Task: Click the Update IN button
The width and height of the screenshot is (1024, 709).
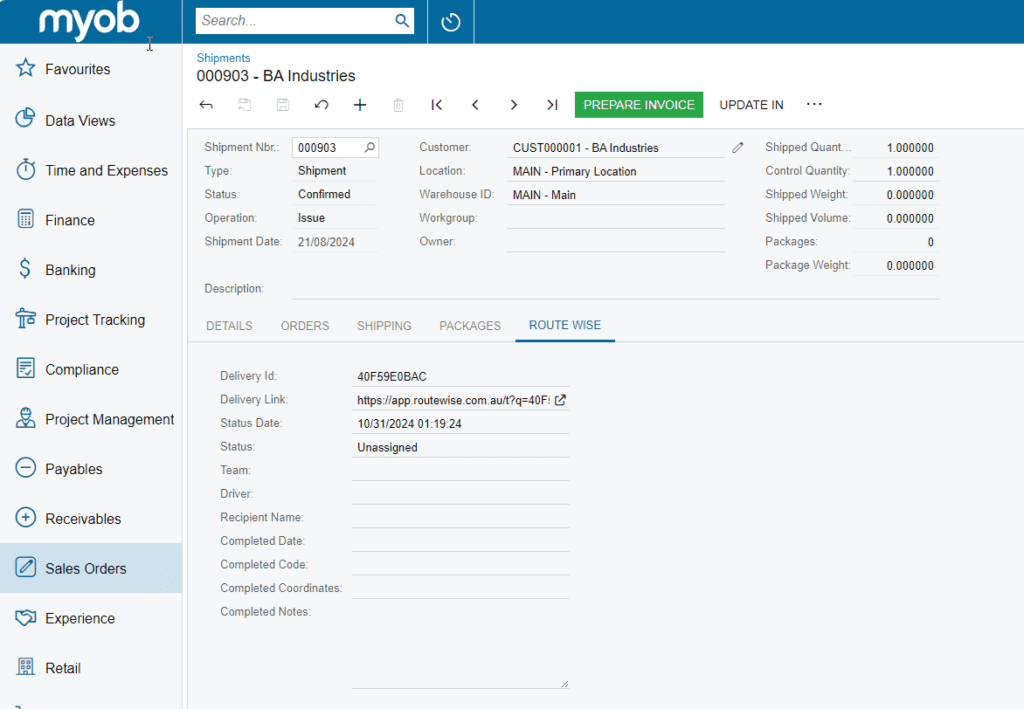Action: pyautogui.click(x=751, y=105)
